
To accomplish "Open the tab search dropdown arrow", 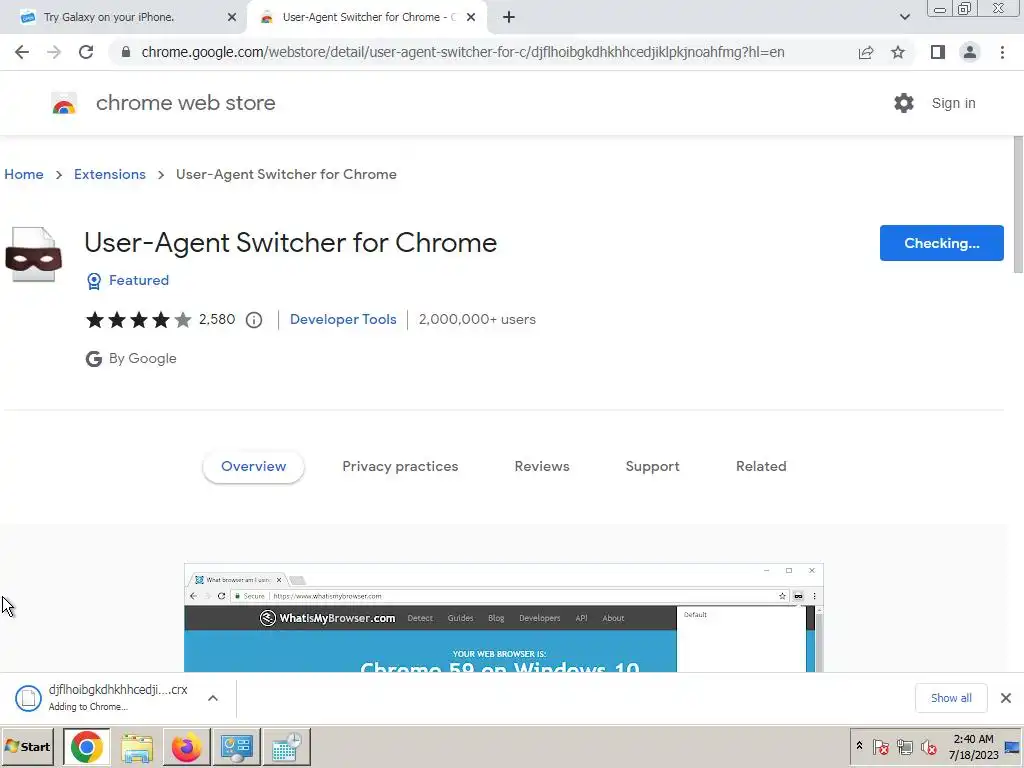I will pyautogui.click(x=904, y=18).
